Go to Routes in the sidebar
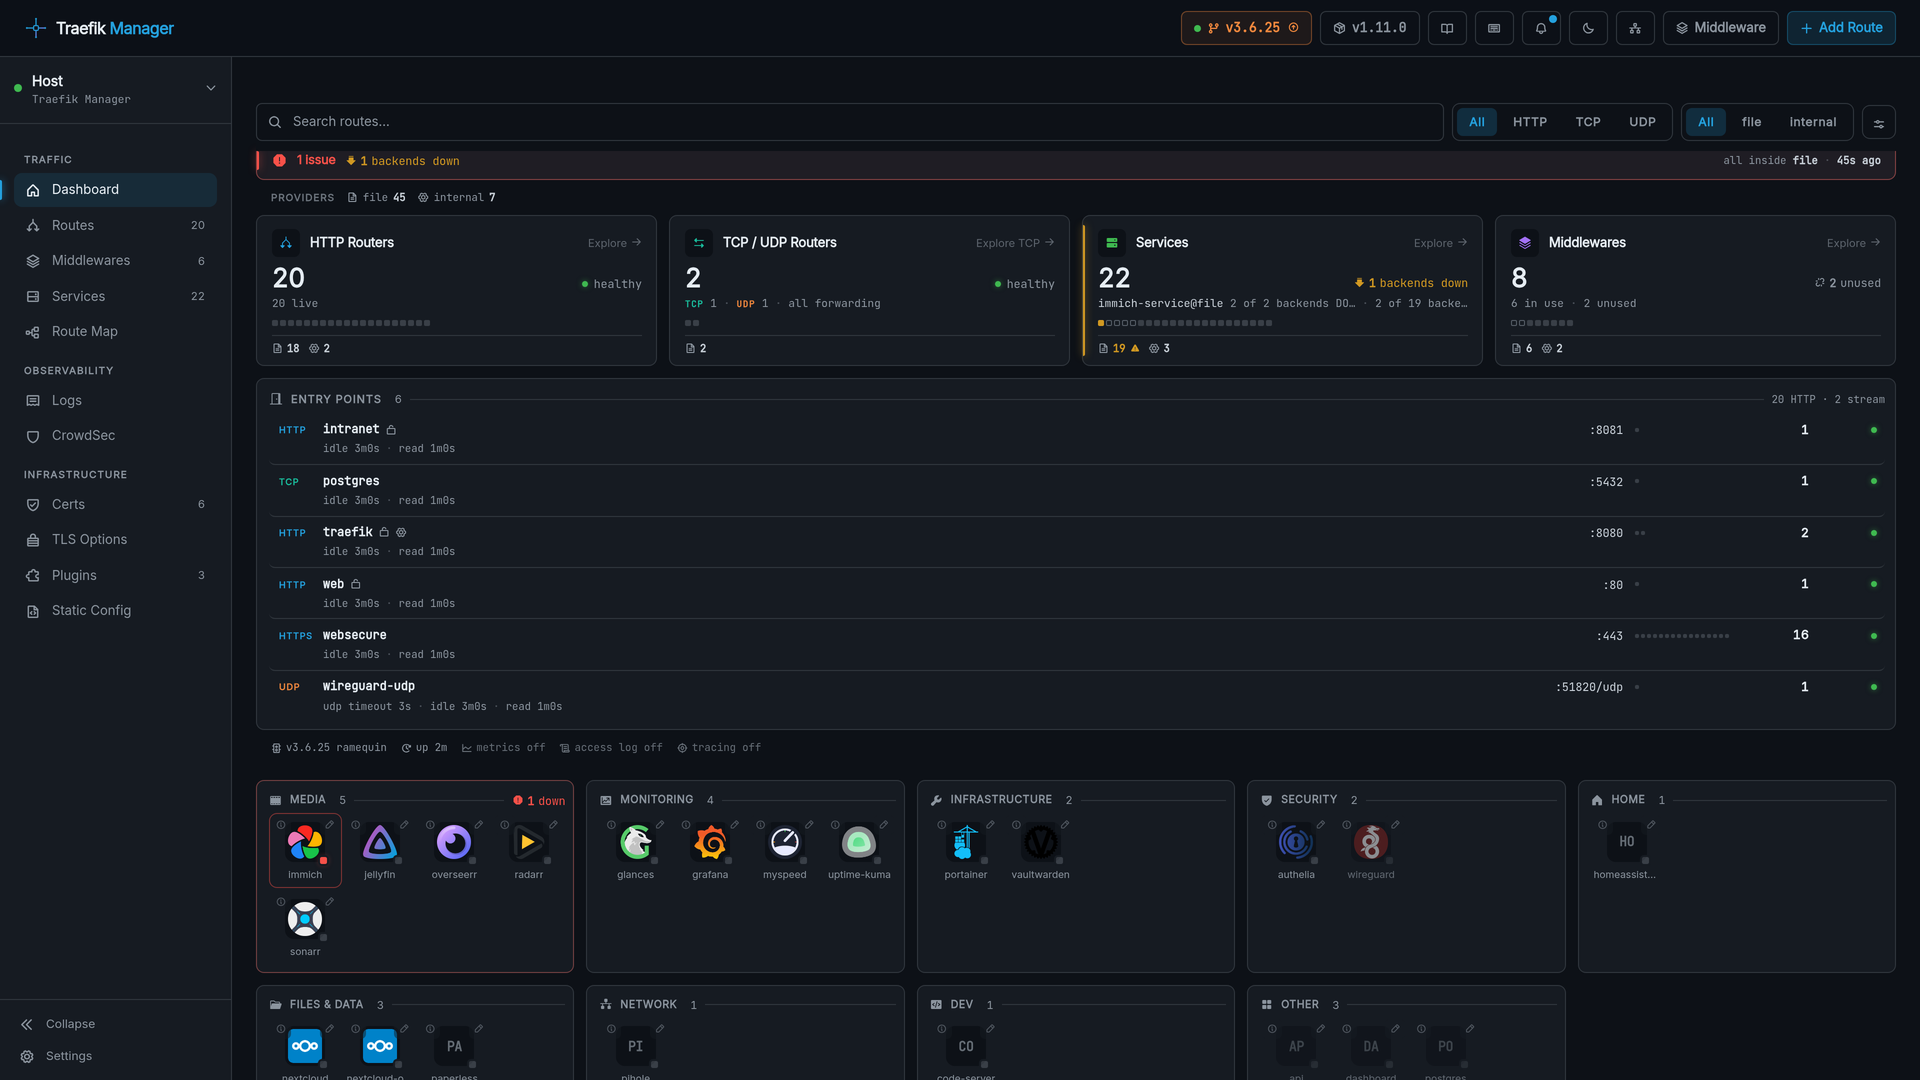1920x1080 pixels. pos(115,226)
